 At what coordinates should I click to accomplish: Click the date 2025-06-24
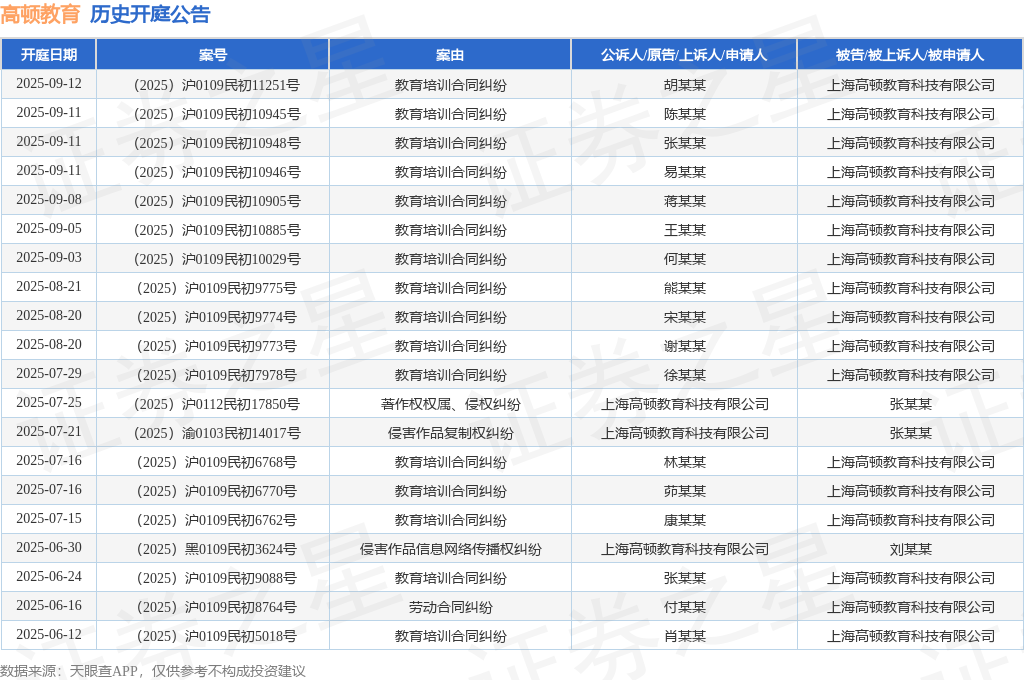(x=49, y=577)
